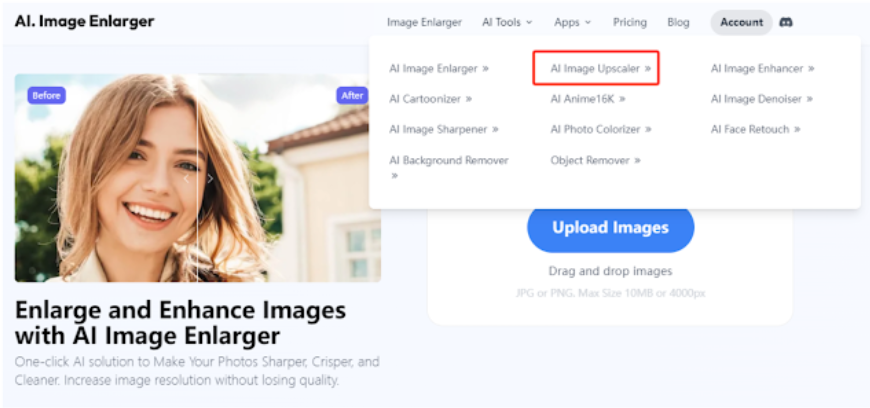
Task: Click the After badge on the photo
Action: (x=352, y=95)
